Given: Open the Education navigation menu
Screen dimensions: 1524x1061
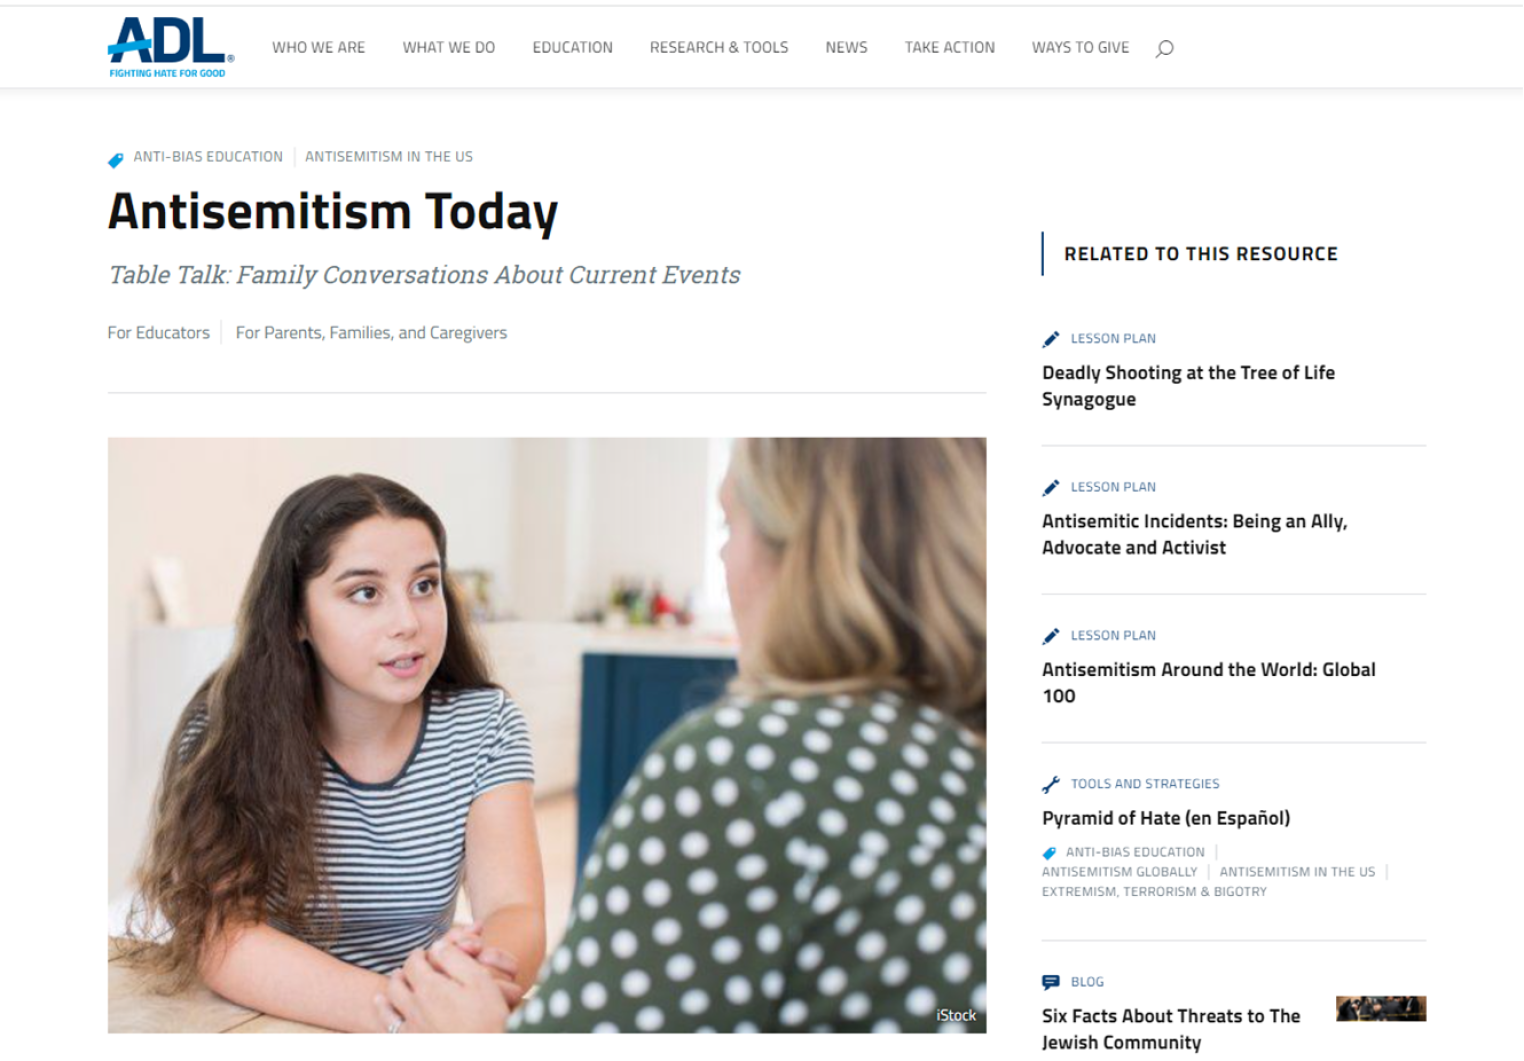Looking at the screenshot, I should coord(572,47).
